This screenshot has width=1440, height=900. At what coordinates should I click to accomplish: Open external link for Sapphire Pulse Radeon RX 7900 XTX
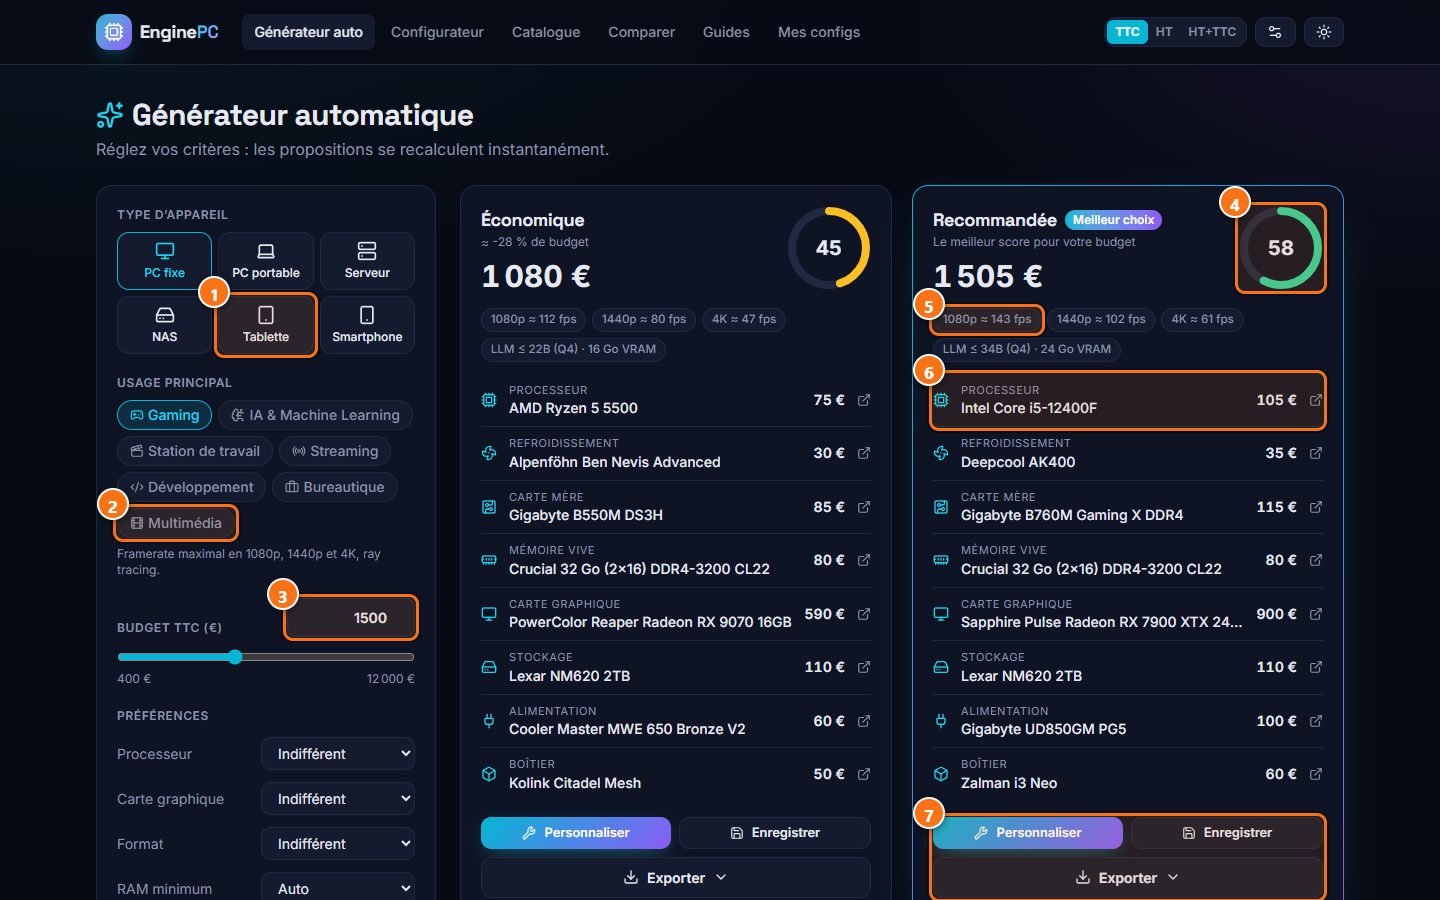click(x=1316, y=614)
